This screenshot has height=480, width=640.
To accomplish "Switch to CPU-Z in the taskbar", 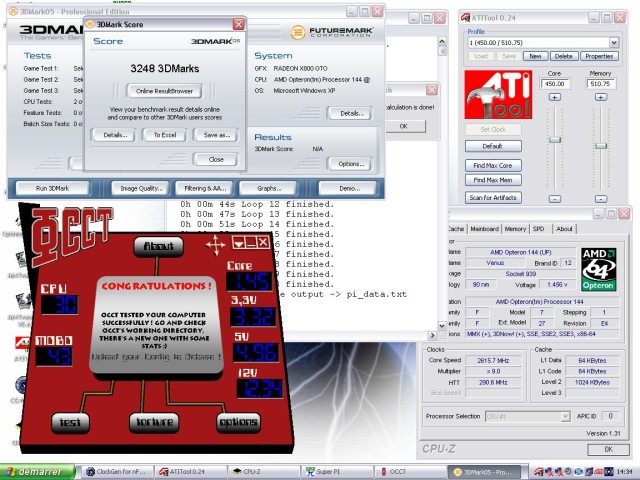I will click(x=264, y=472).
